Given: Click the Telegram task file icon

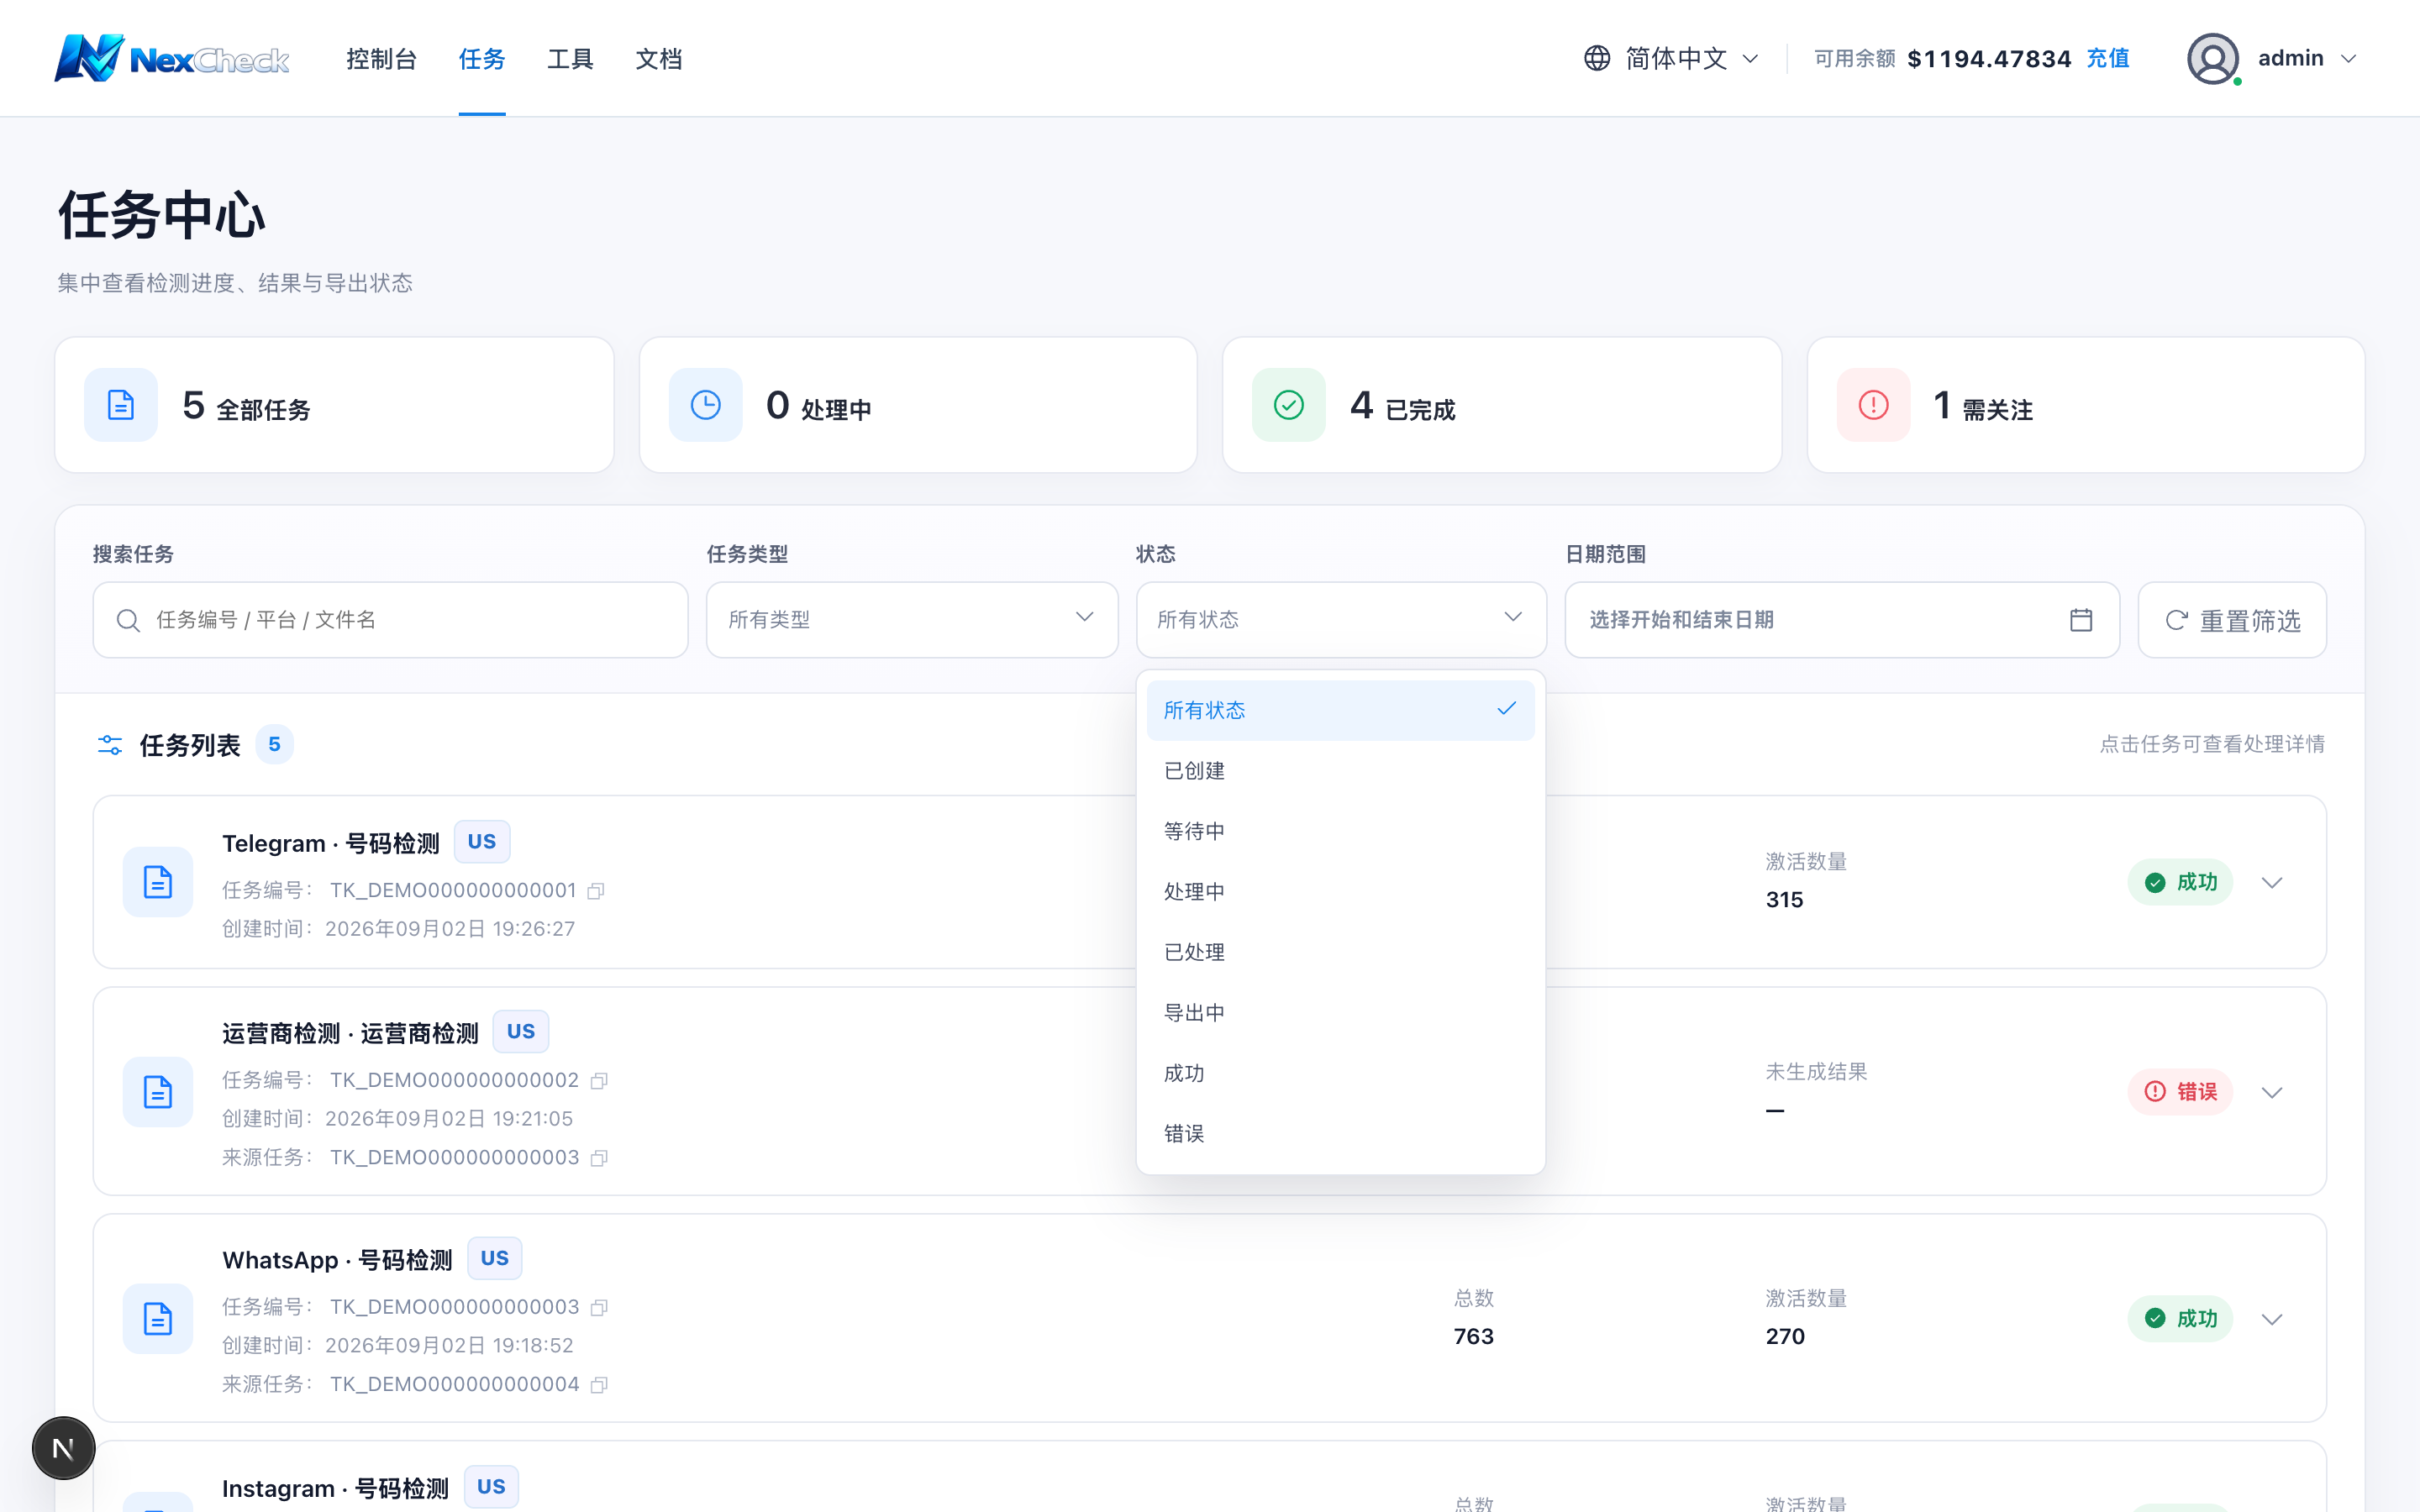Looking at the screenshot, I should 158,882.
